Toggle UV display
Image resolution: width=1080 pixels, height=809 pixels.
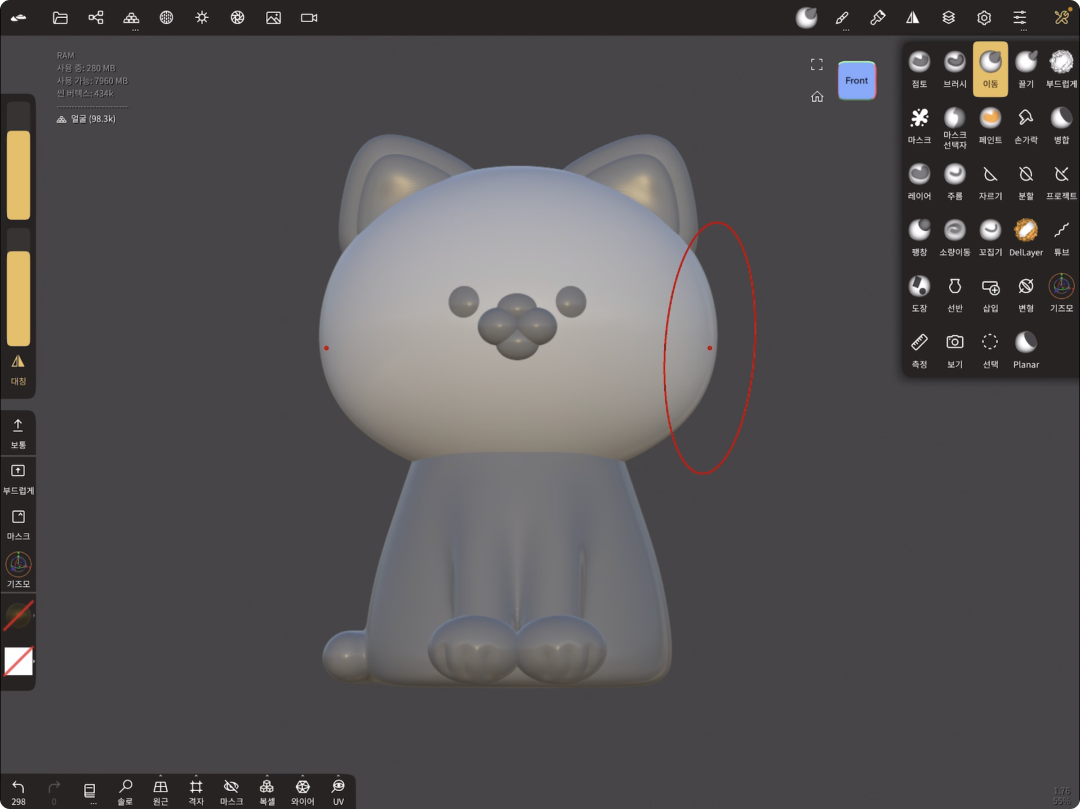338,792
